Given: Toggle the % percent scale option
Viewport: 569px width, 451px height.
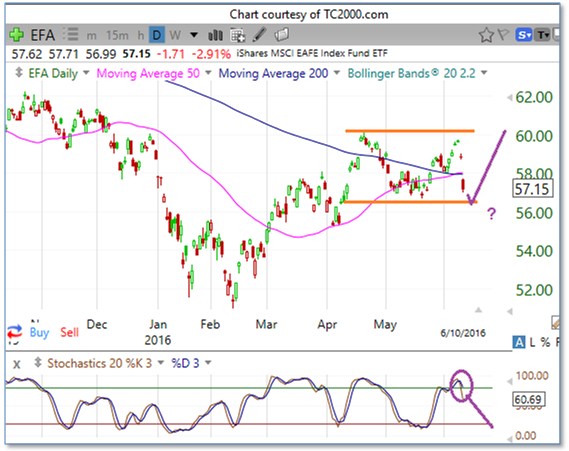Looking at the screenshot, I should click(x=545, y=342).
